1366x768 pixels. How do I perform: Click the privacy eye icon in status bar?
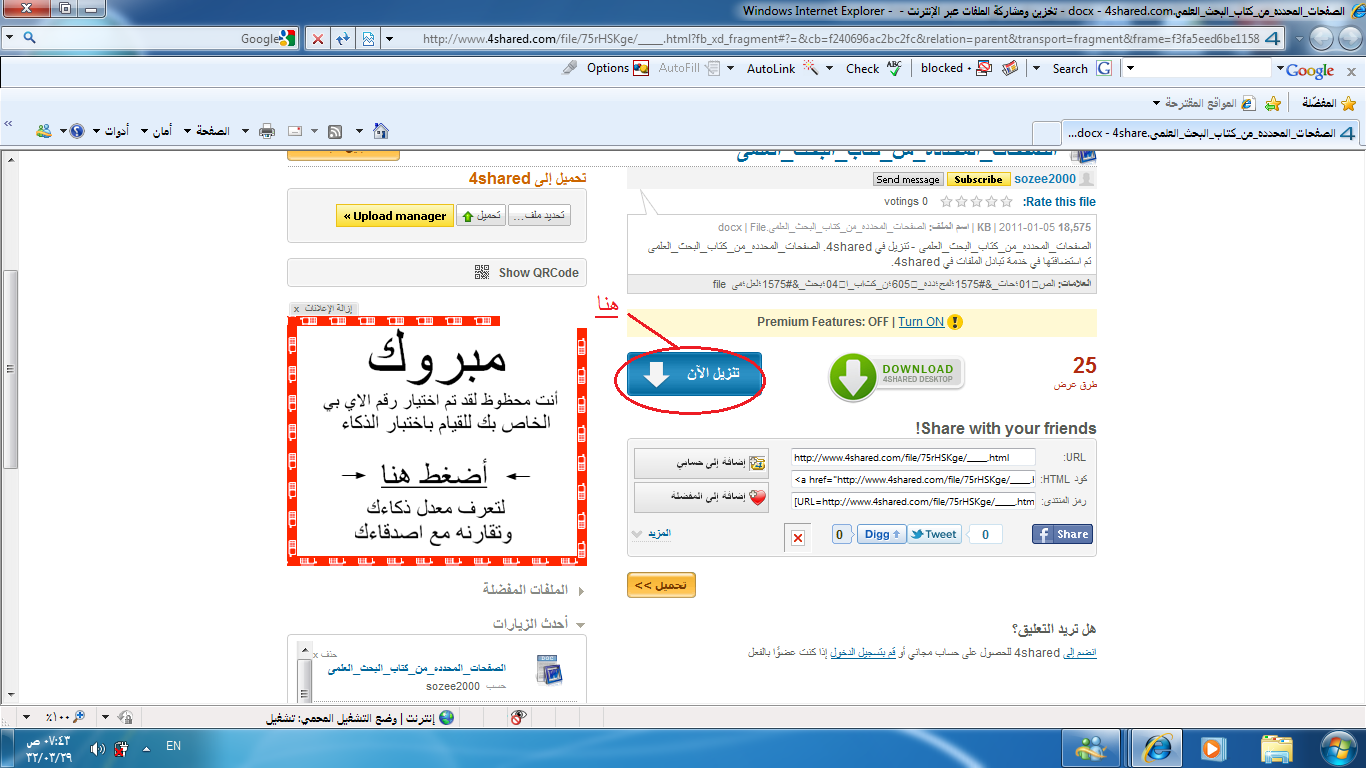tap(518, 717)
